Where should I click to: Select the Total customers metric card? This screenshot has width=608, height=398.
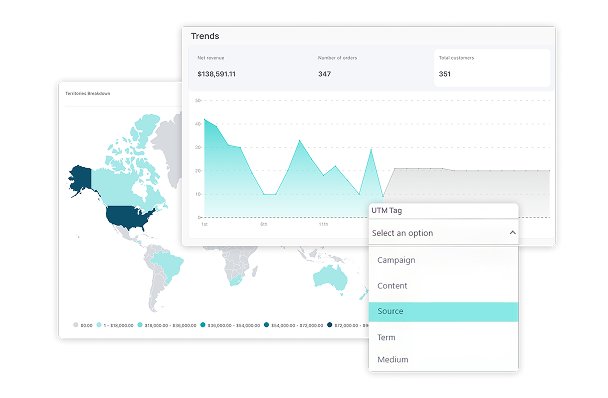pyautogui.click(x=492, y=67)
